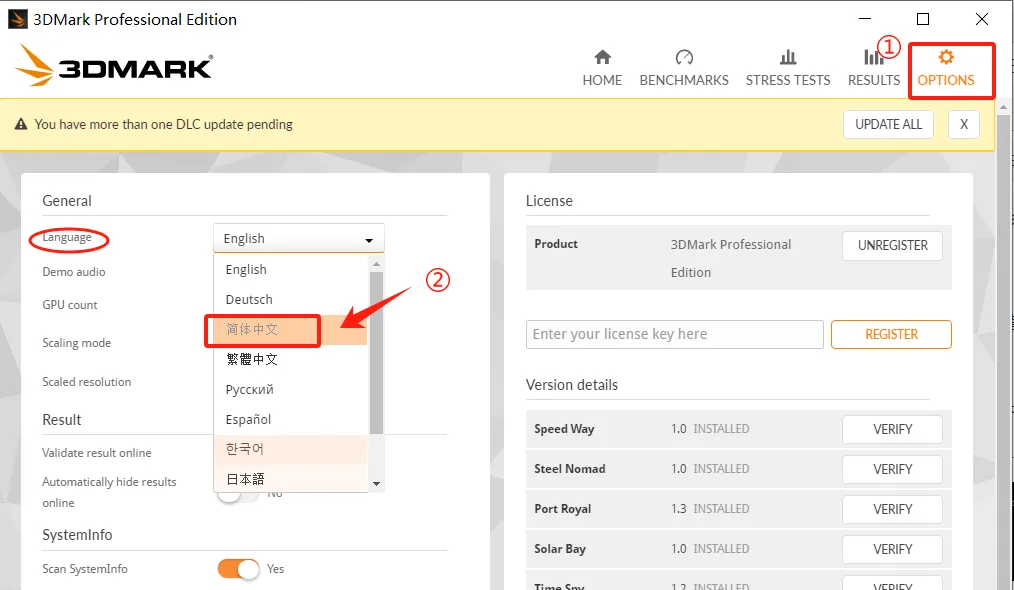The width and height of the screenshot is (1014, 590).
Task: Click the Version details heading
Action: 572,385
